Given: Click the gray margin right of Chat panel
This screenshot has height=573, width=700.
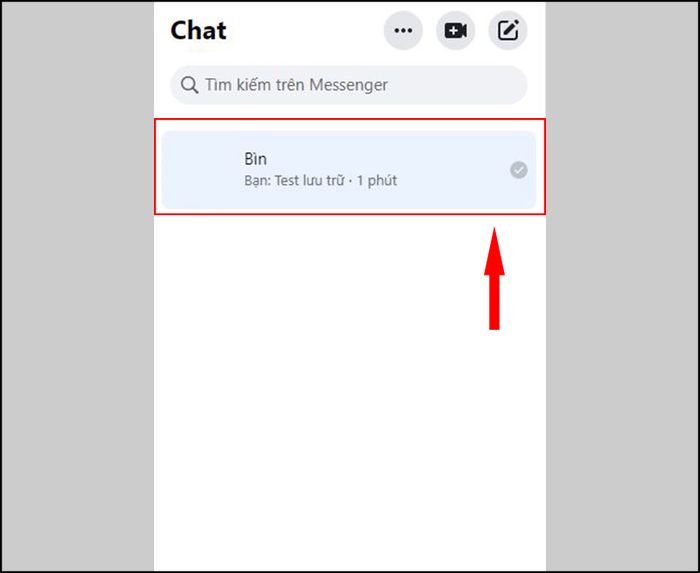Looking at the screenshot, I should click(622, 286).
